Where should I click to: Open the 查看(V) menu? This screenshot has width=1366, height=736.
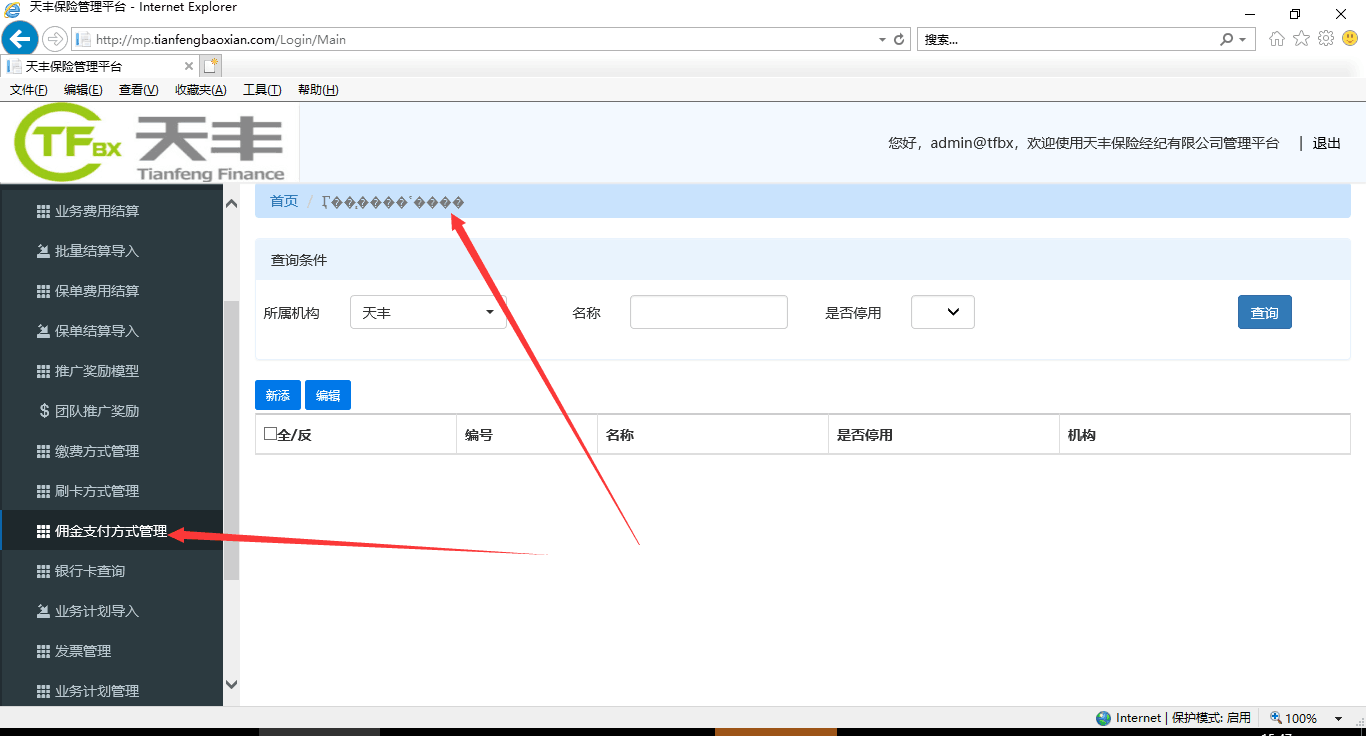click(x=138, y=90)
